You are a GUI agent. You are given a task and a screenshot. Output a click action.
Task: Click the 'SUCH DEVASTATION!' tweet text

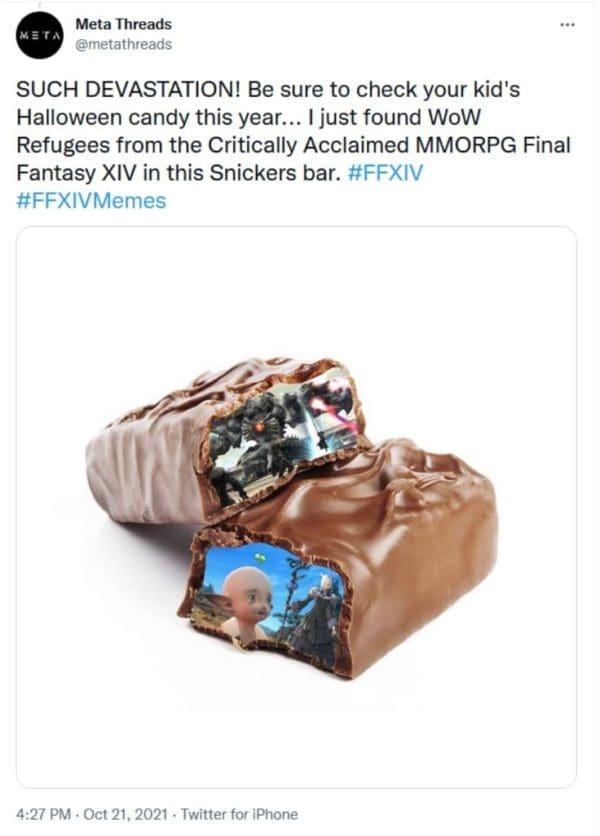(129, 90)
